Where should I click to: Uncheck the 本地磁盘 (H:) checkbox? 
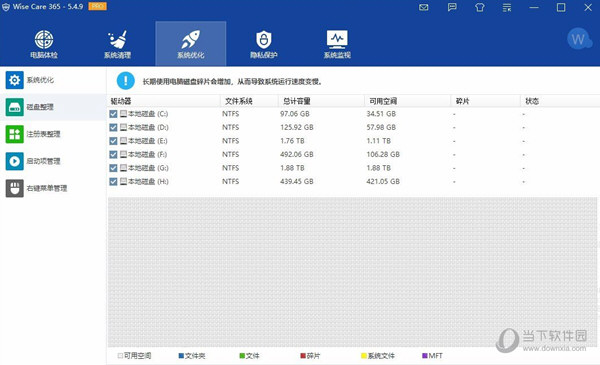tap(113, 182)
